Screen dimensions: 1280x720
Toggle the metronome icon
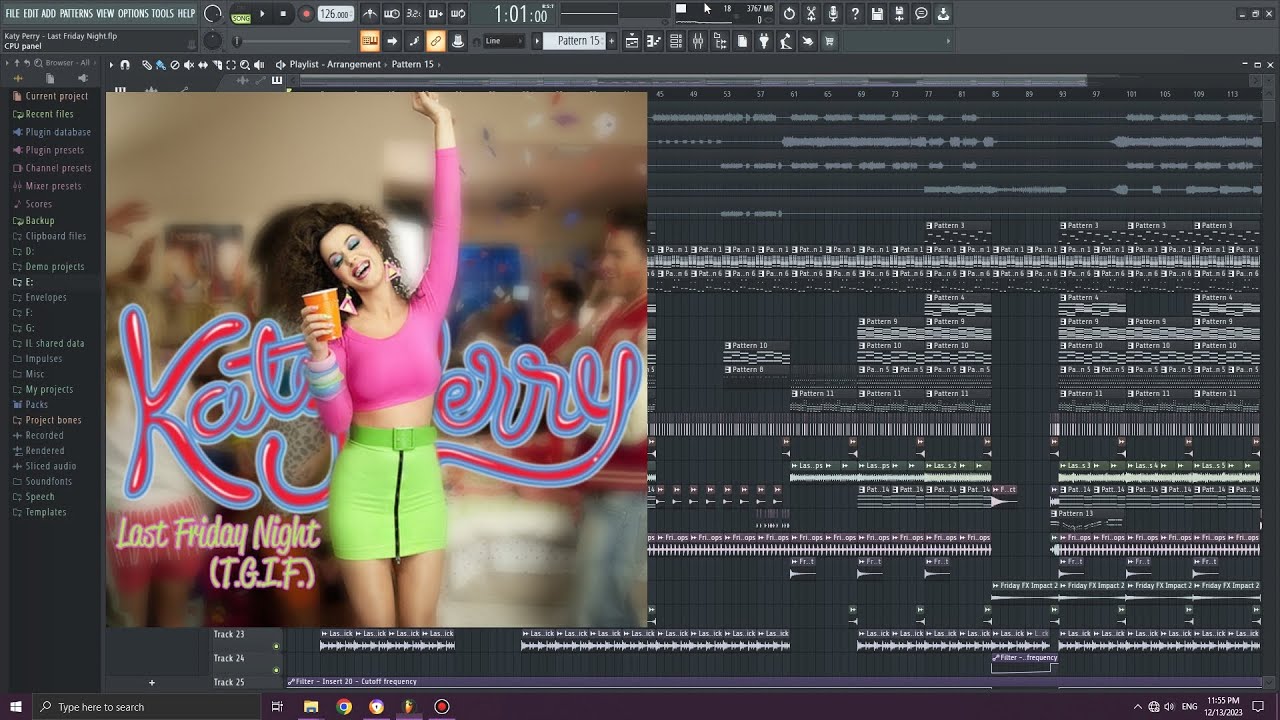click(x=369, y=14)
